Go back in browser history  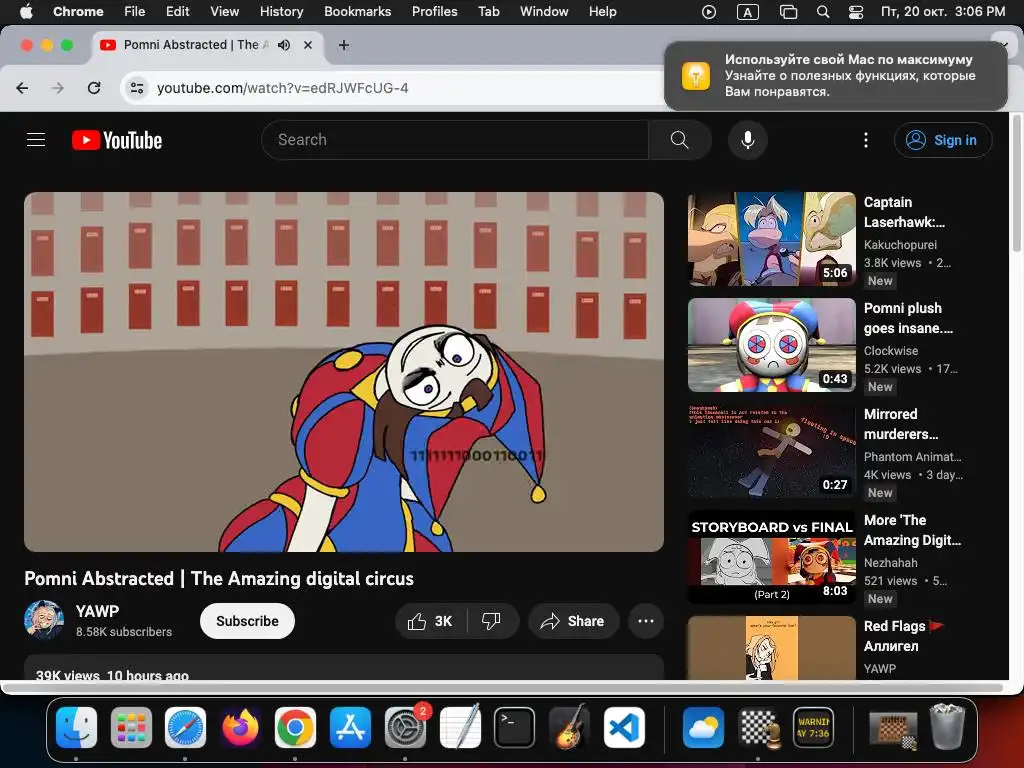22,88
